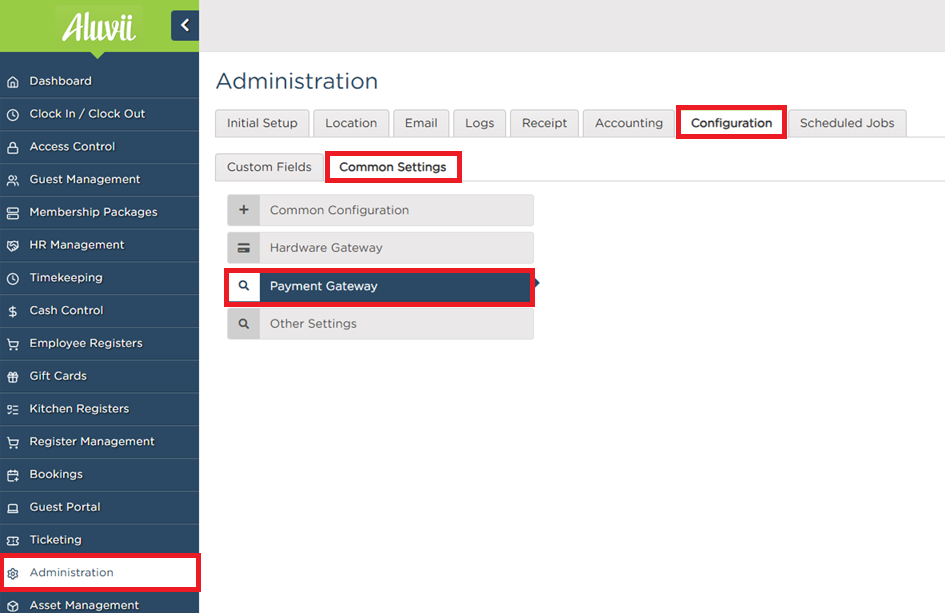Screen dimensions: 945x613
Task: Click the Administration gear icon
Action: coord(13,573)
